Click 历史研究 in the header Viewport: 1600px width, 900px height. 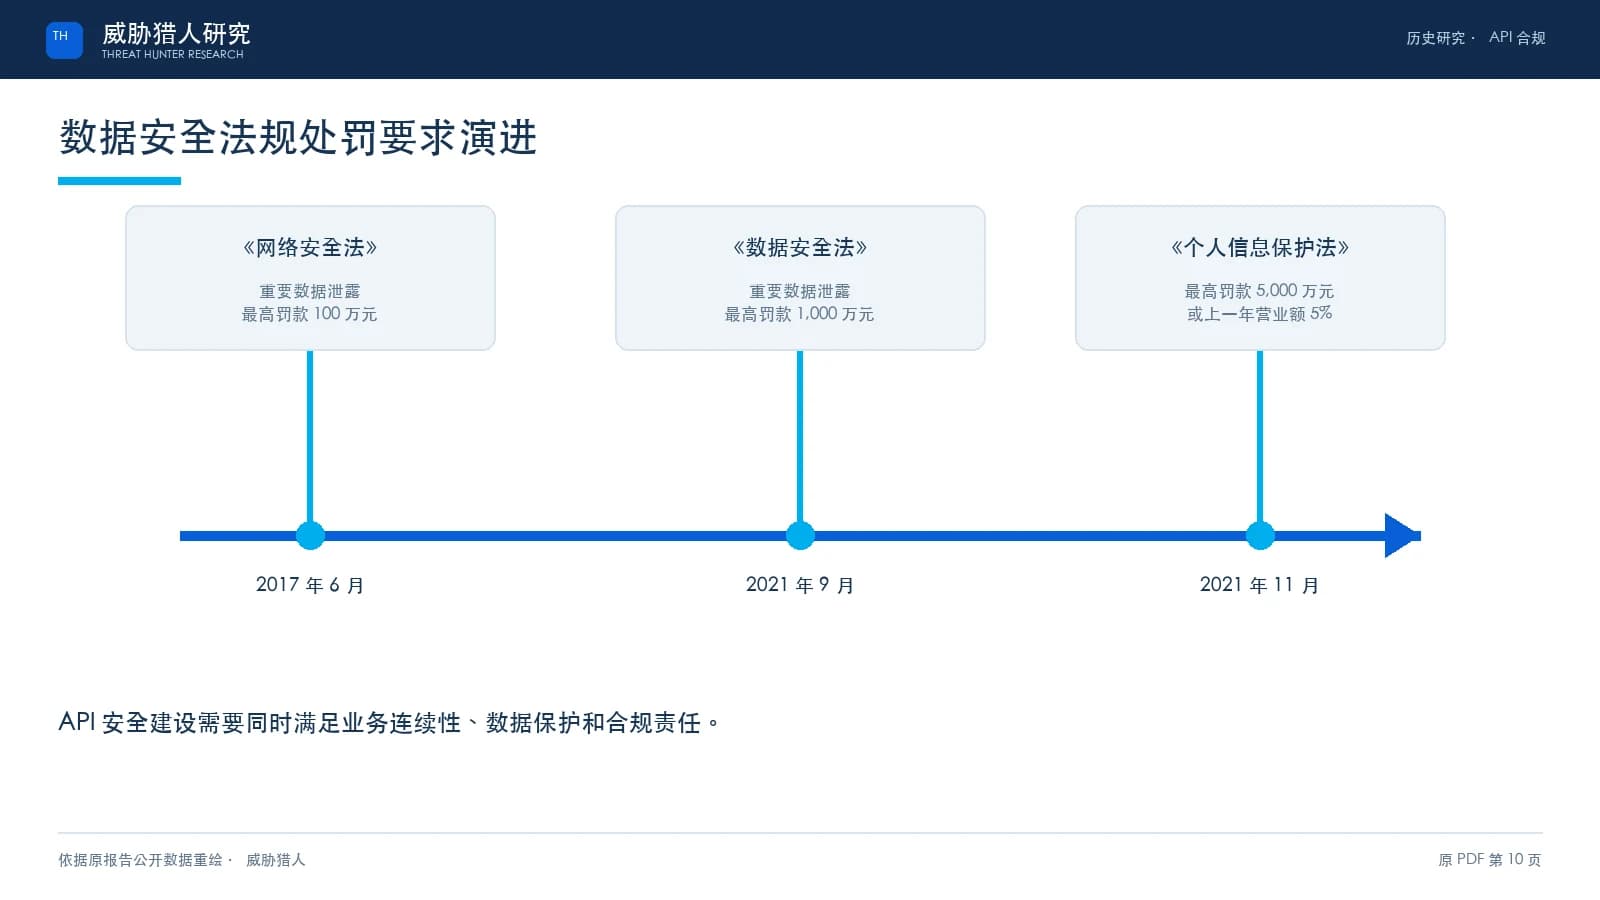pos(1435,38)
